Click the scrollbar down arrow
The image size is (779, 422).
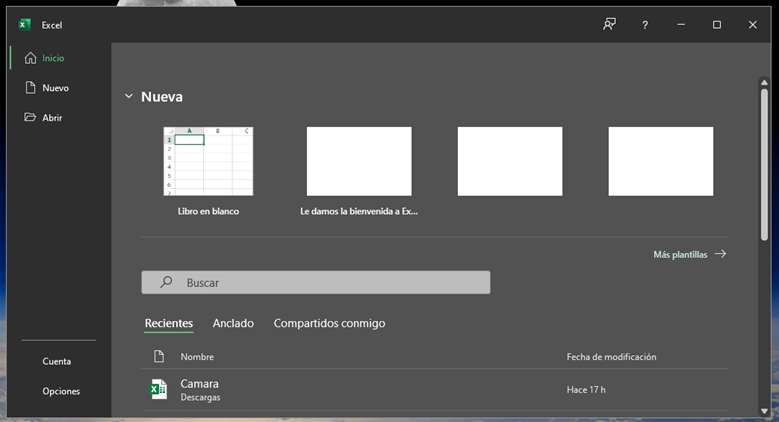[x=764, y=411]
